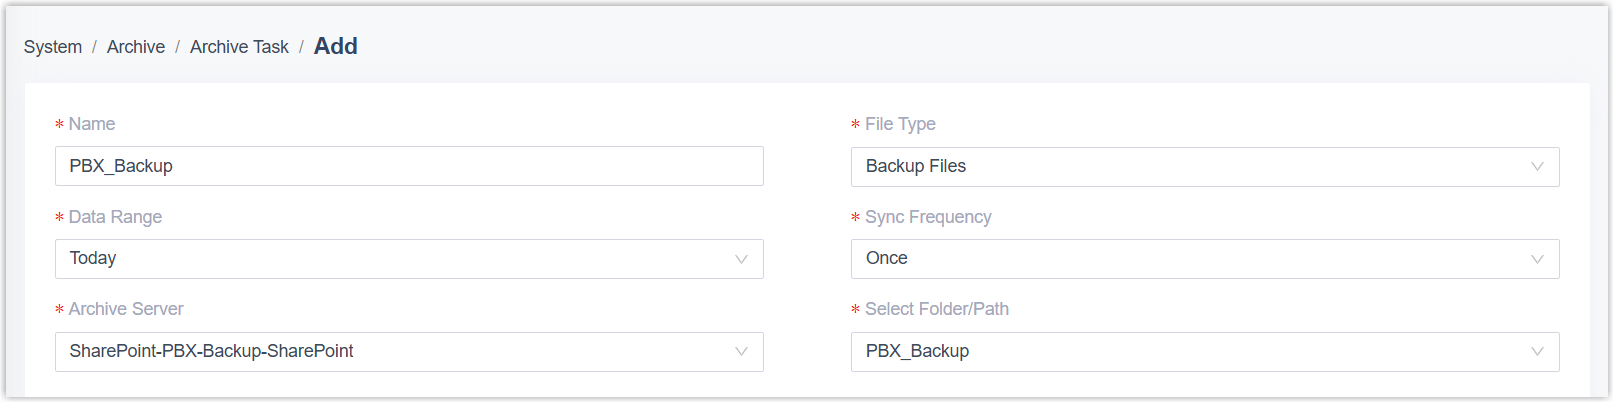Screen dimensions: 1614x403
Task: Click the chevron arrow in File Type
Action: pos(1537,167)
